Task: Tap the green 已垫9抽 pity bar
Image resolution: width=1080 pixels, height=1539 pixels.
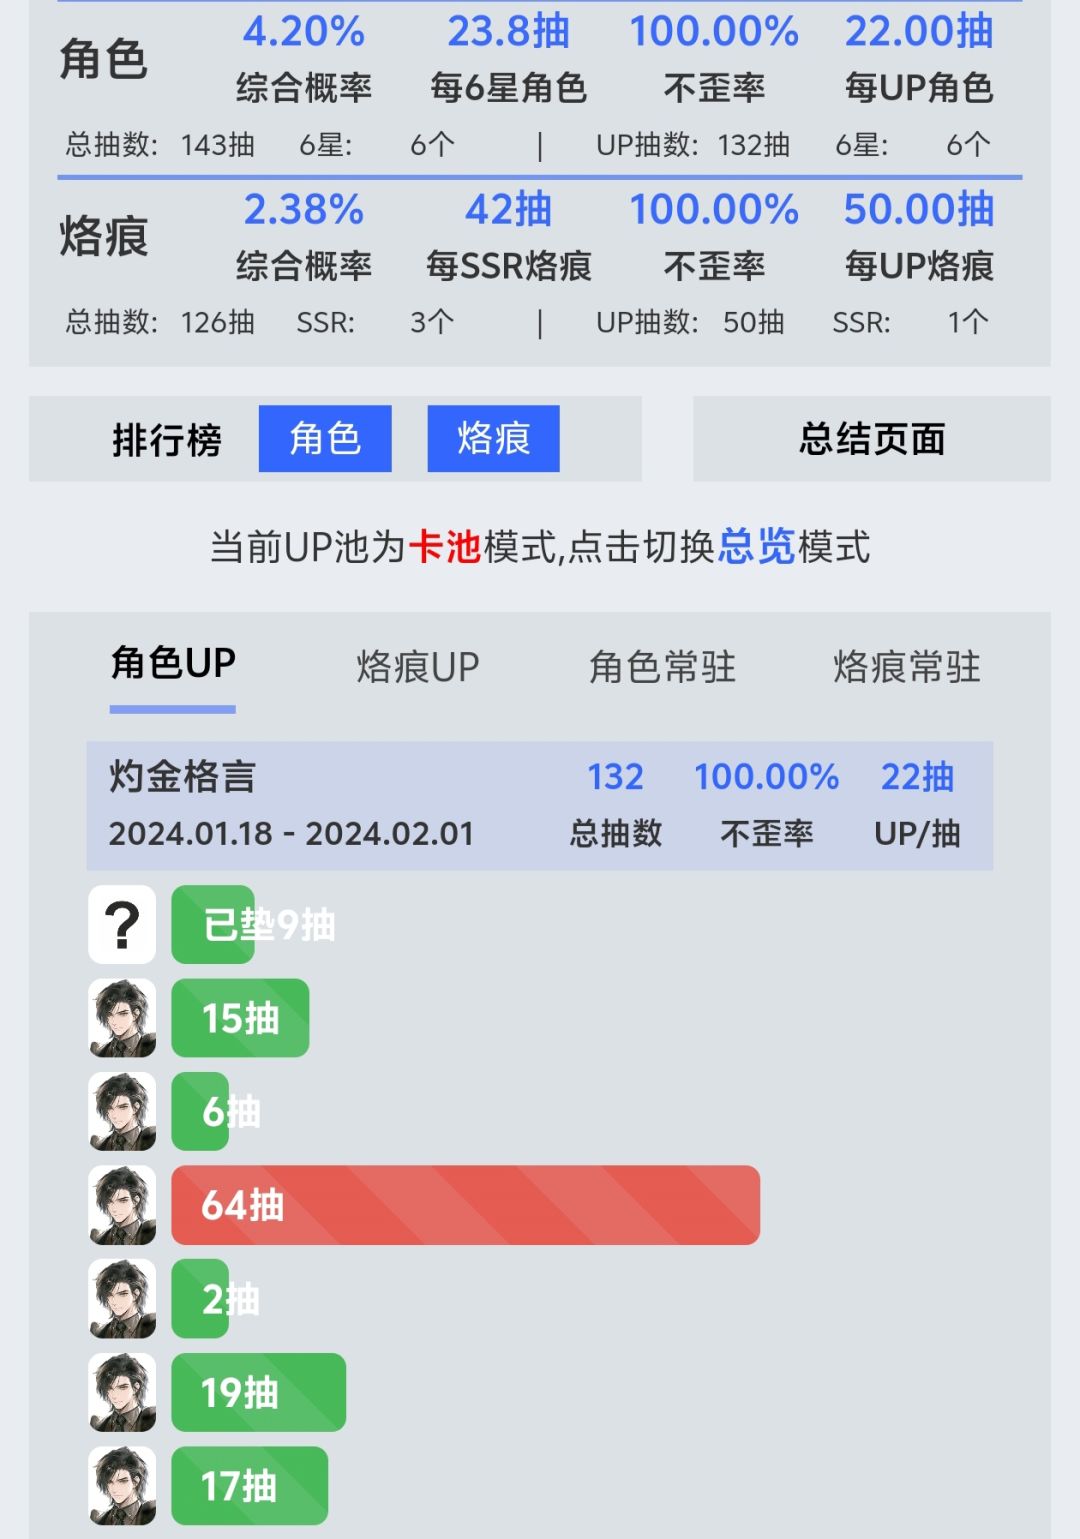Action: coord(213,924)
